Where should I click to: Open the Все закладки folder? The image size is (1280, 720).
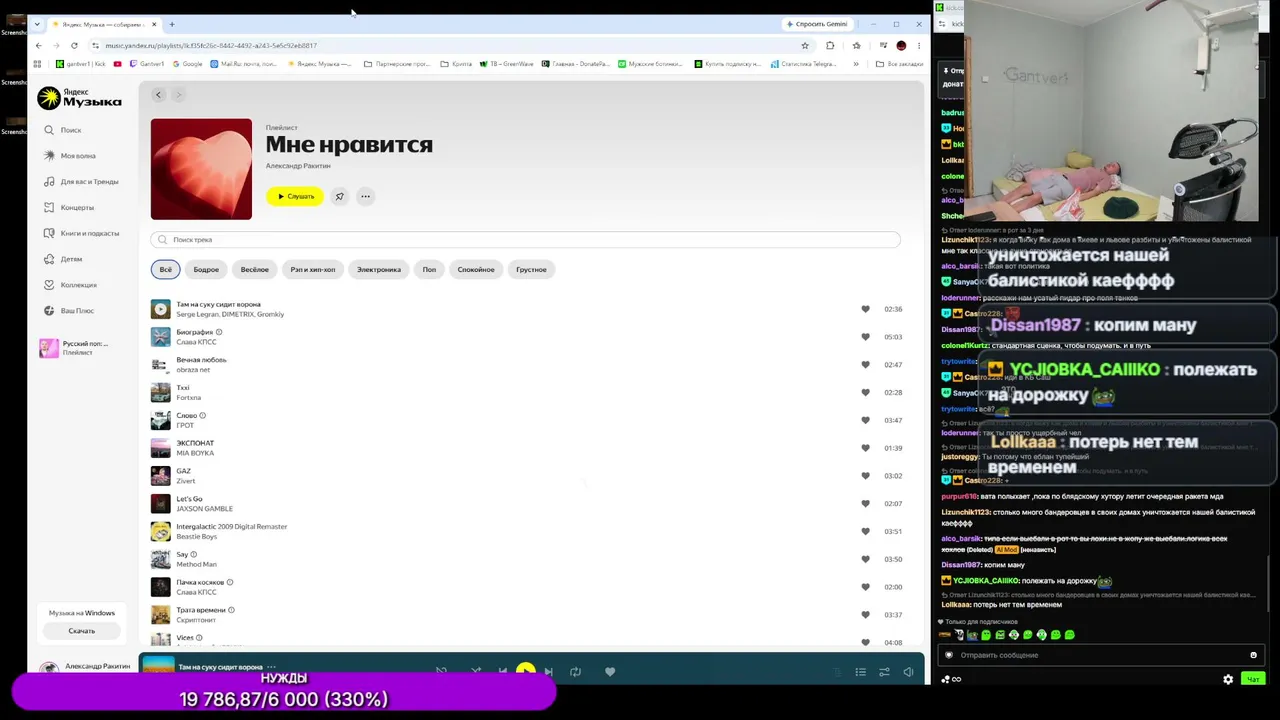899,64
